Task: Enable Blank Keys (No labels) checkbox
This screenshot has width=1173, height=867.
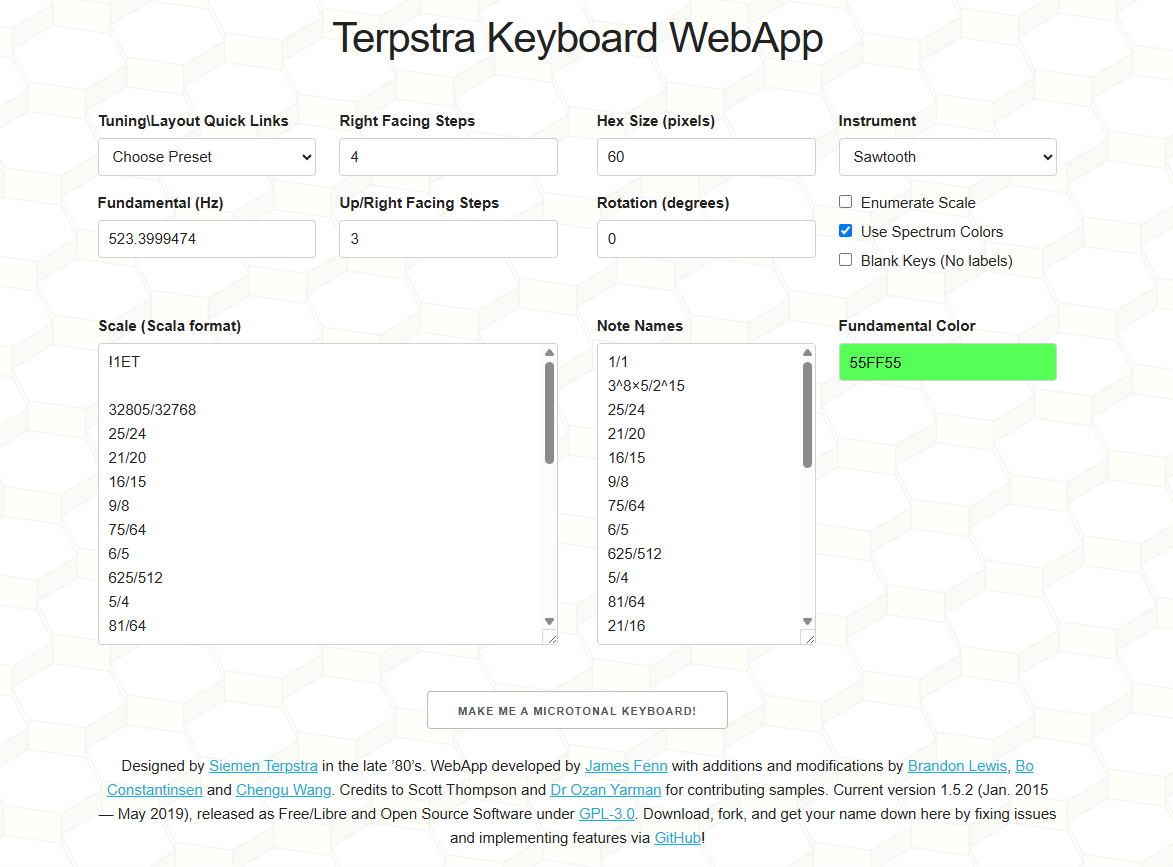Action: pyautogui.click(x=845, y=260)
